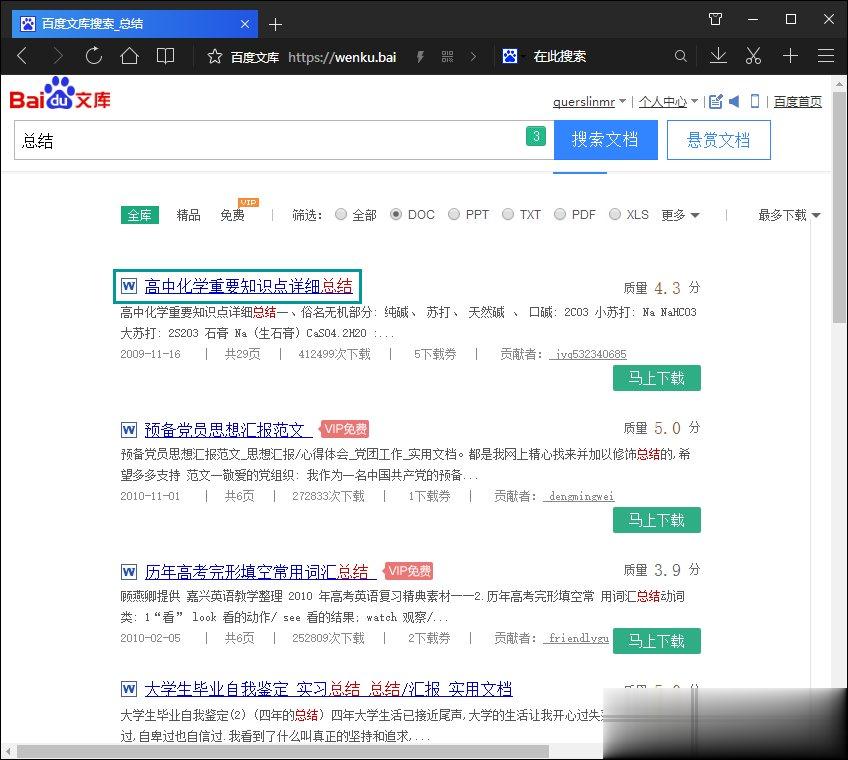The height and width of the screenshot is (760, 848).
Task: Open the 最多下载 sort dropdown
Action: tap(789, 215)
